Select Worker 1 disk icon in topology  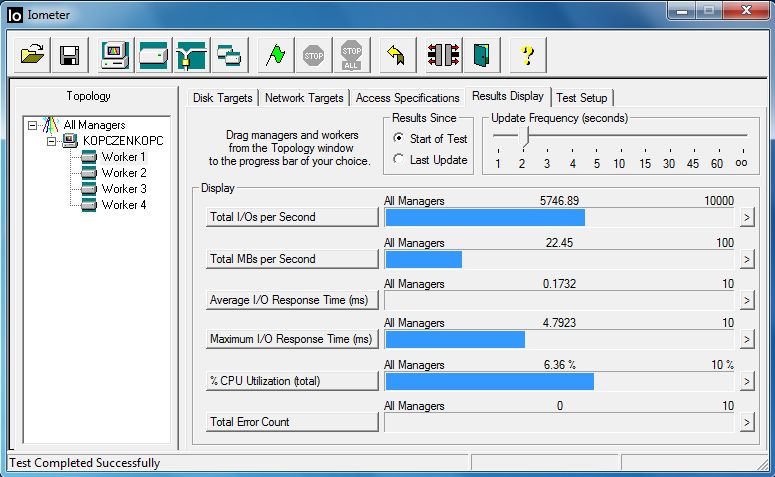pyautogui.click(x=88, y=157)
